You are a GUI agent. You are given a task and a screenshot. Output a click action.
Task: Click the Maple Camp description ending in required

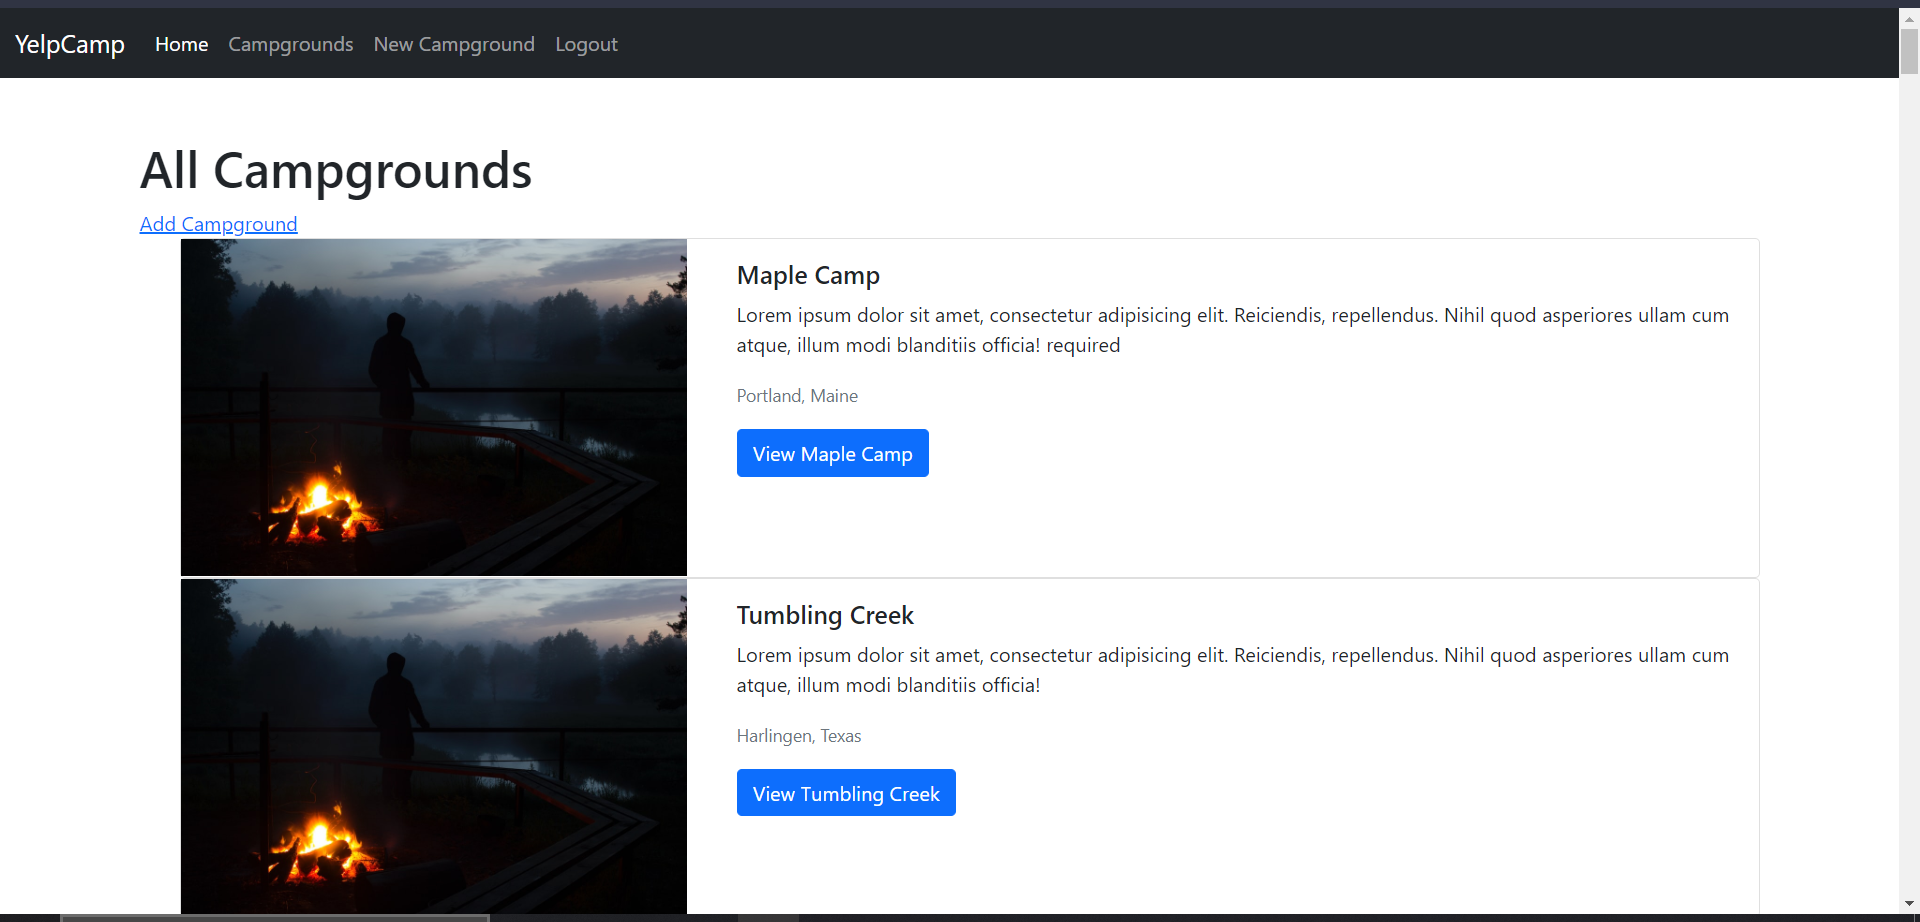tap(1233, 330)
